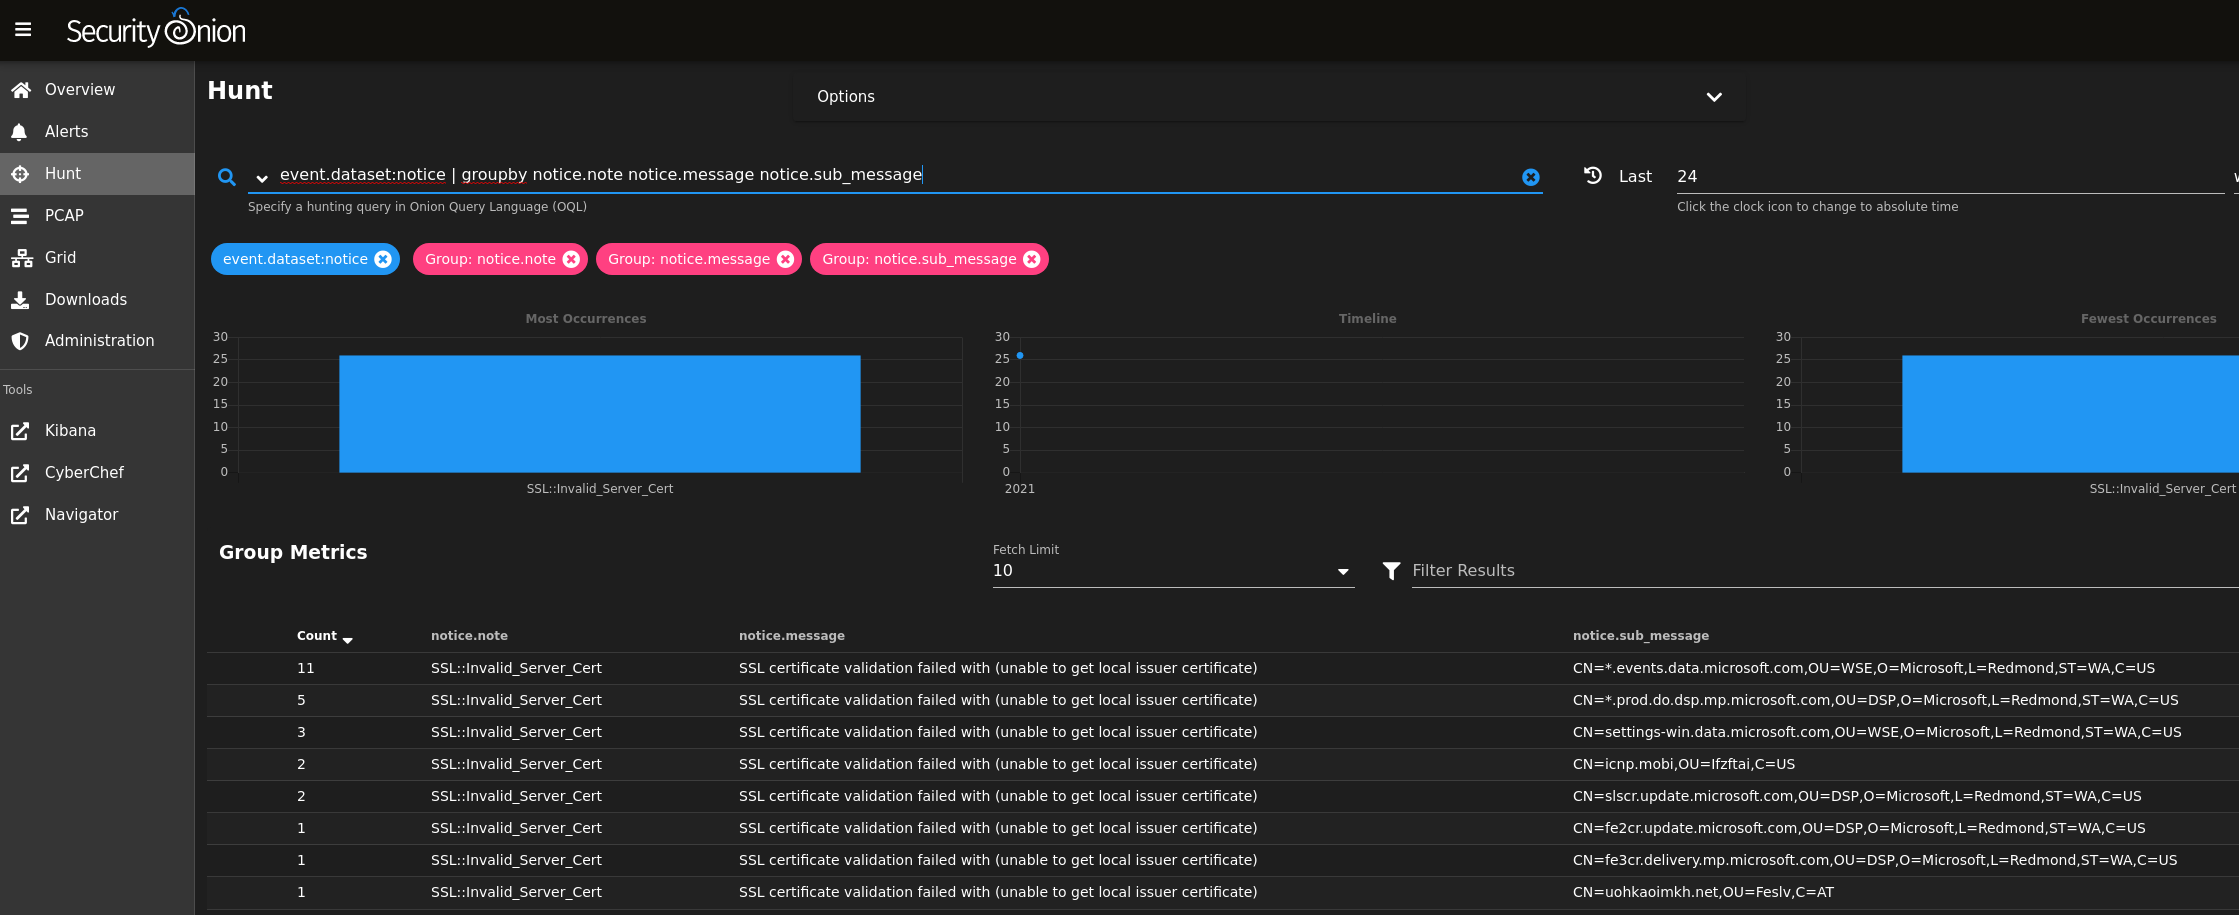Open Overview in the sidebar
This screenshot has height=915, width=2239.
point(97,90)
